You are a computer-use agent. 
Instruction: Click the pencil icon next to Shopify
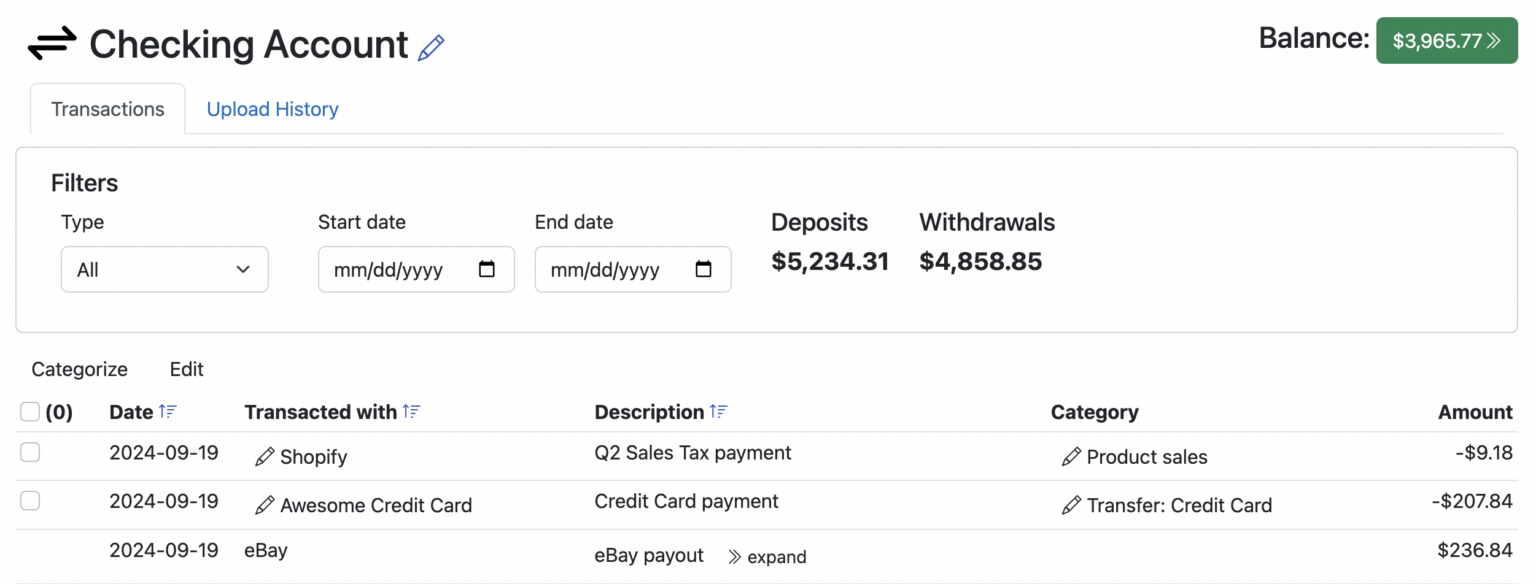[263, 457]
